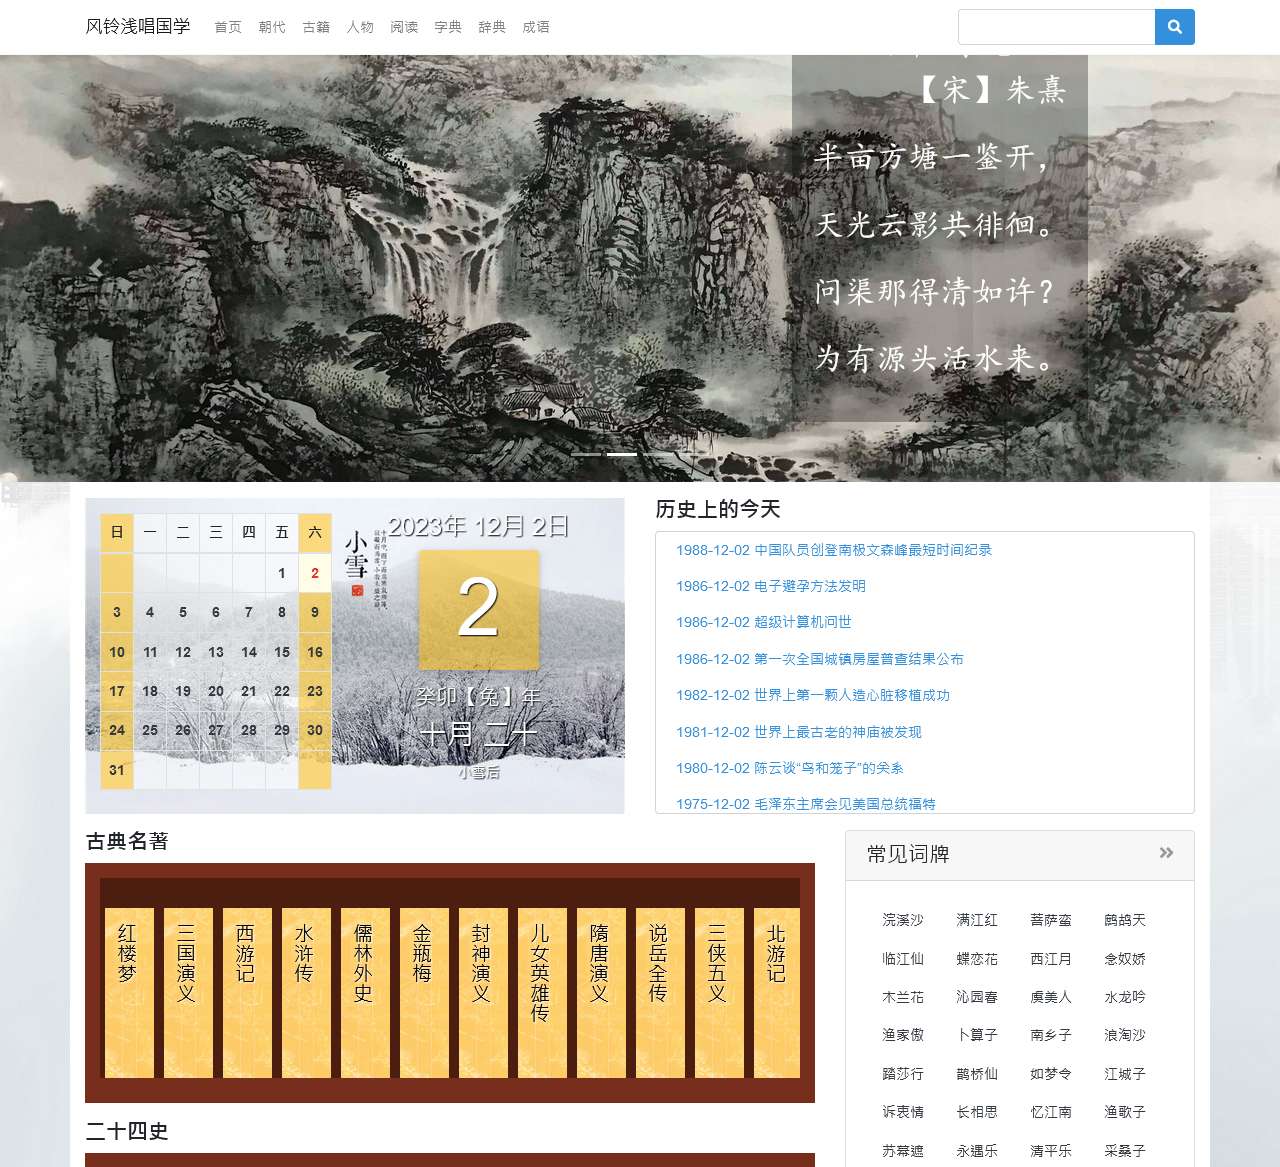Open the 临江仙 cipai link

point(903,959)
